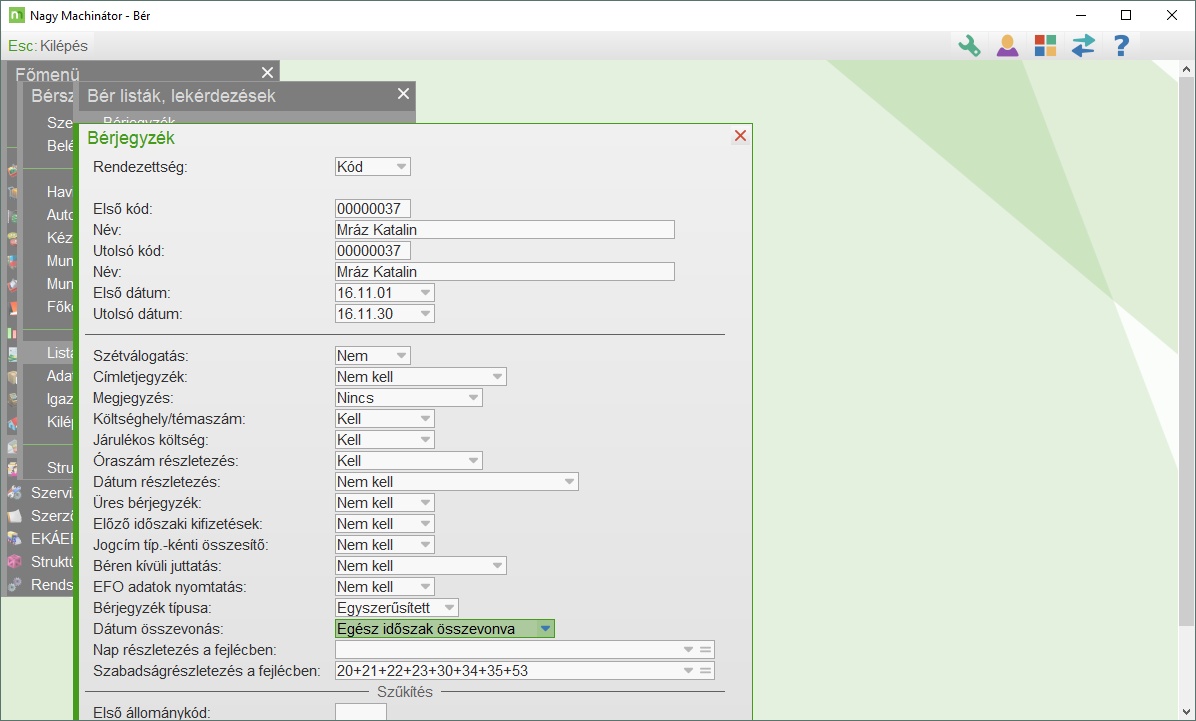Screen dimensions: 1196x721
Task: Open the colored tiles module switcher icon
Action: tap(1045, 46)
